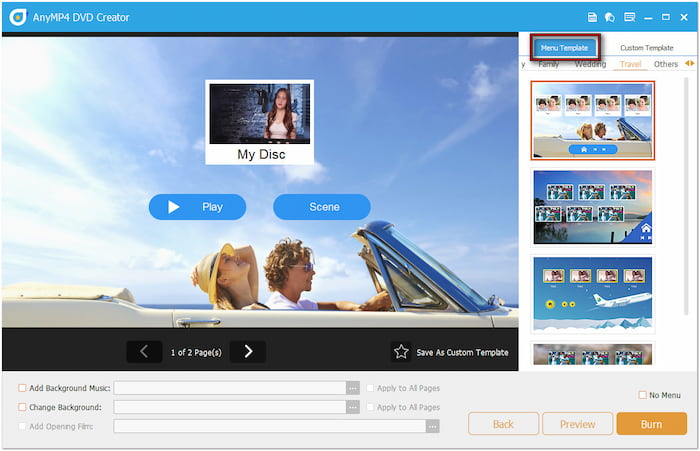Go to the next menu page

point(248,351)
